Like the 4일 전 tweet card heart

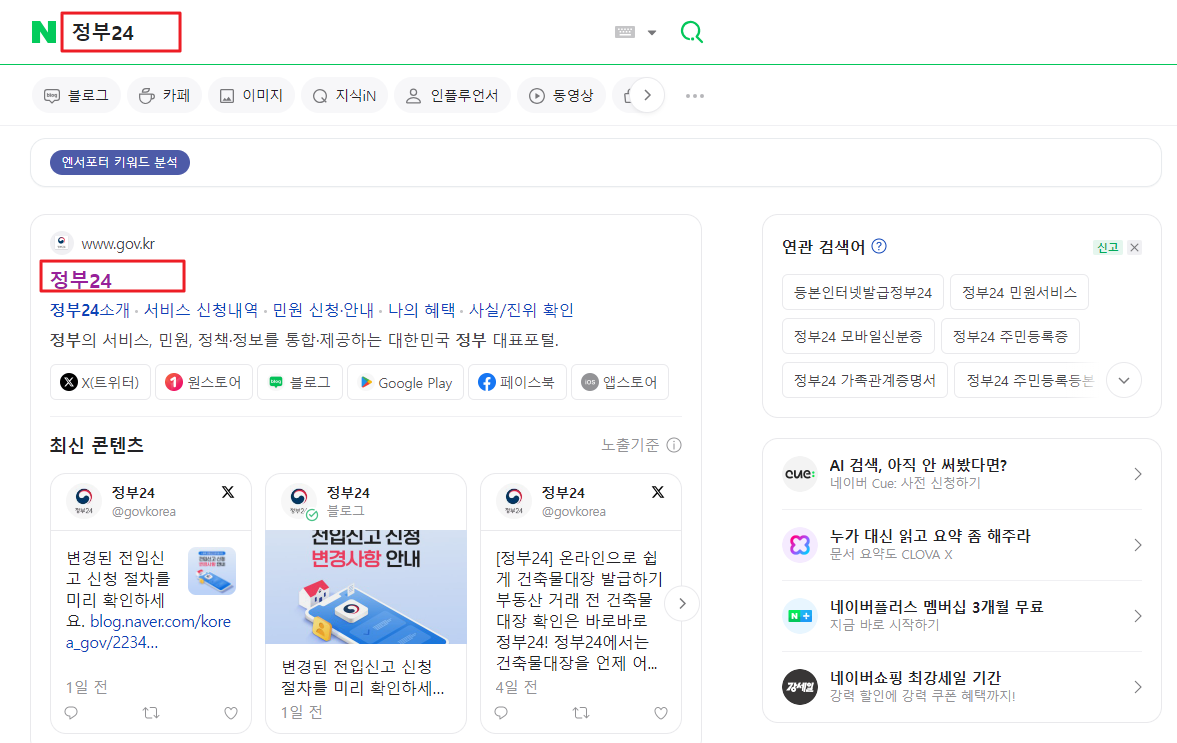(x=661, y=712)
